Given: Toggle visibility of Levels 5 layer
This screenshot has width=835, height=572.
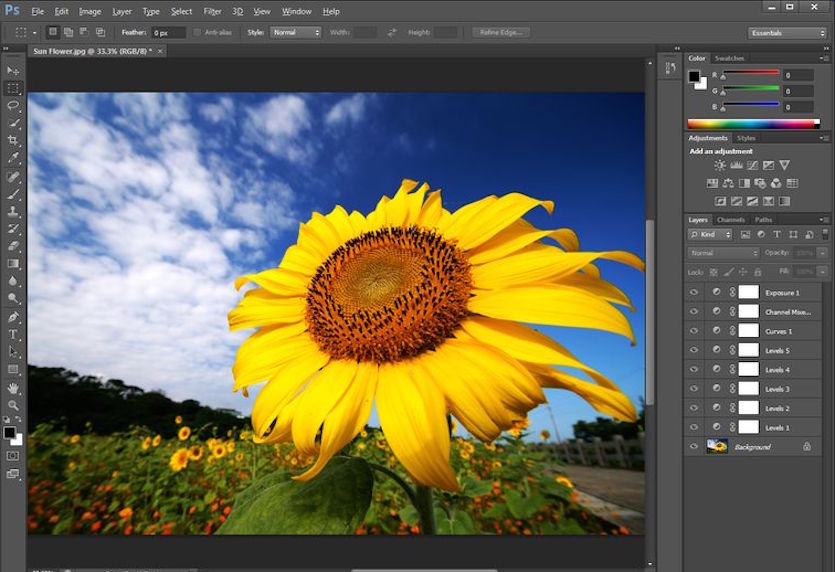Looking at the screenshot, I should point(693,350).
